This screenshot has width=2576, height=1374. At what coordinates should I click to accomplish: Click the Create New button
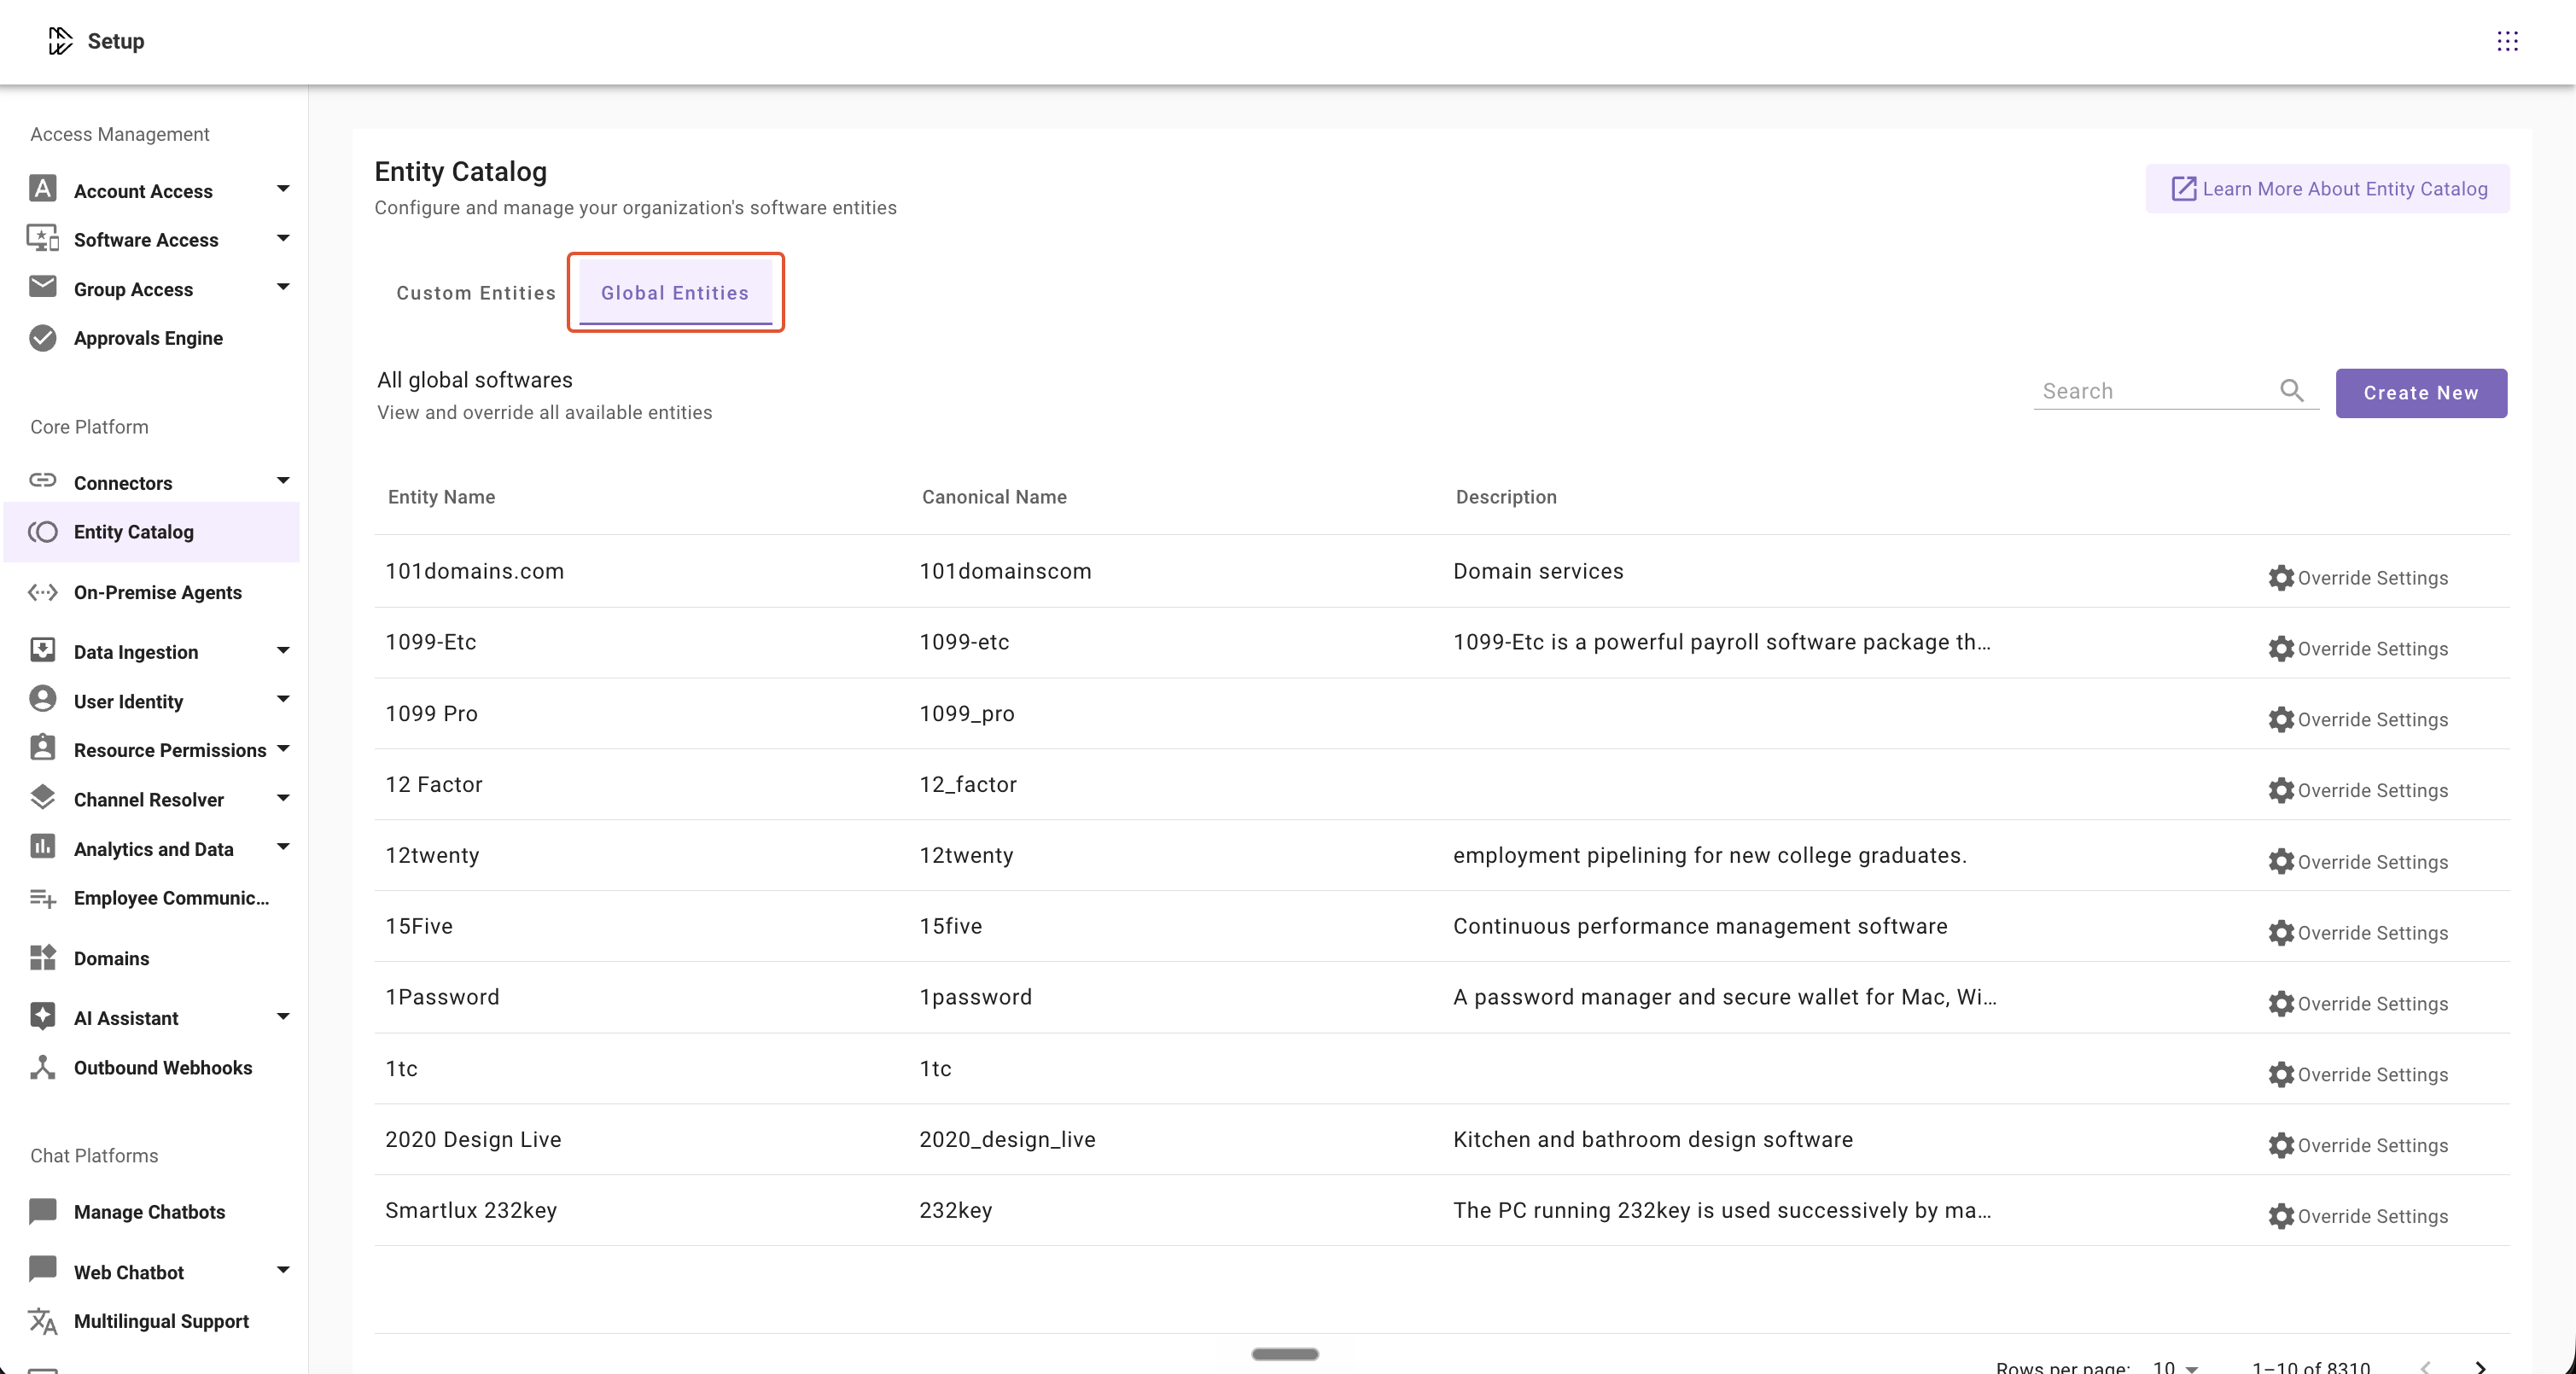tap(2421, 393)
